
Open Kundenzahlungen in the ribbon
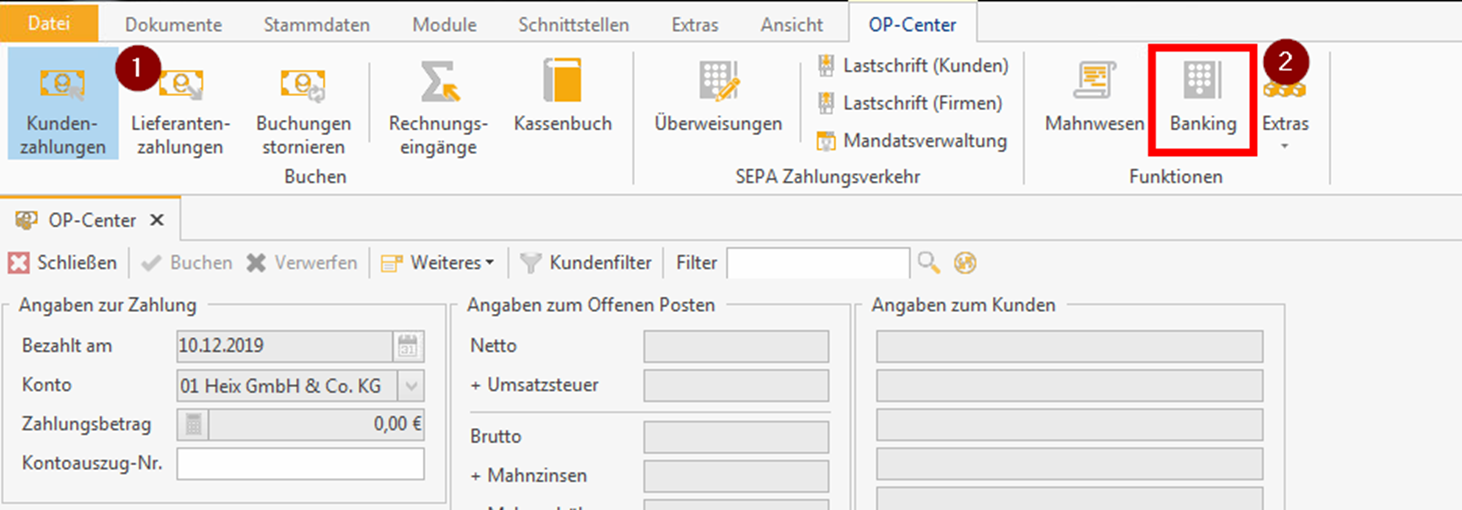point(62,103)
